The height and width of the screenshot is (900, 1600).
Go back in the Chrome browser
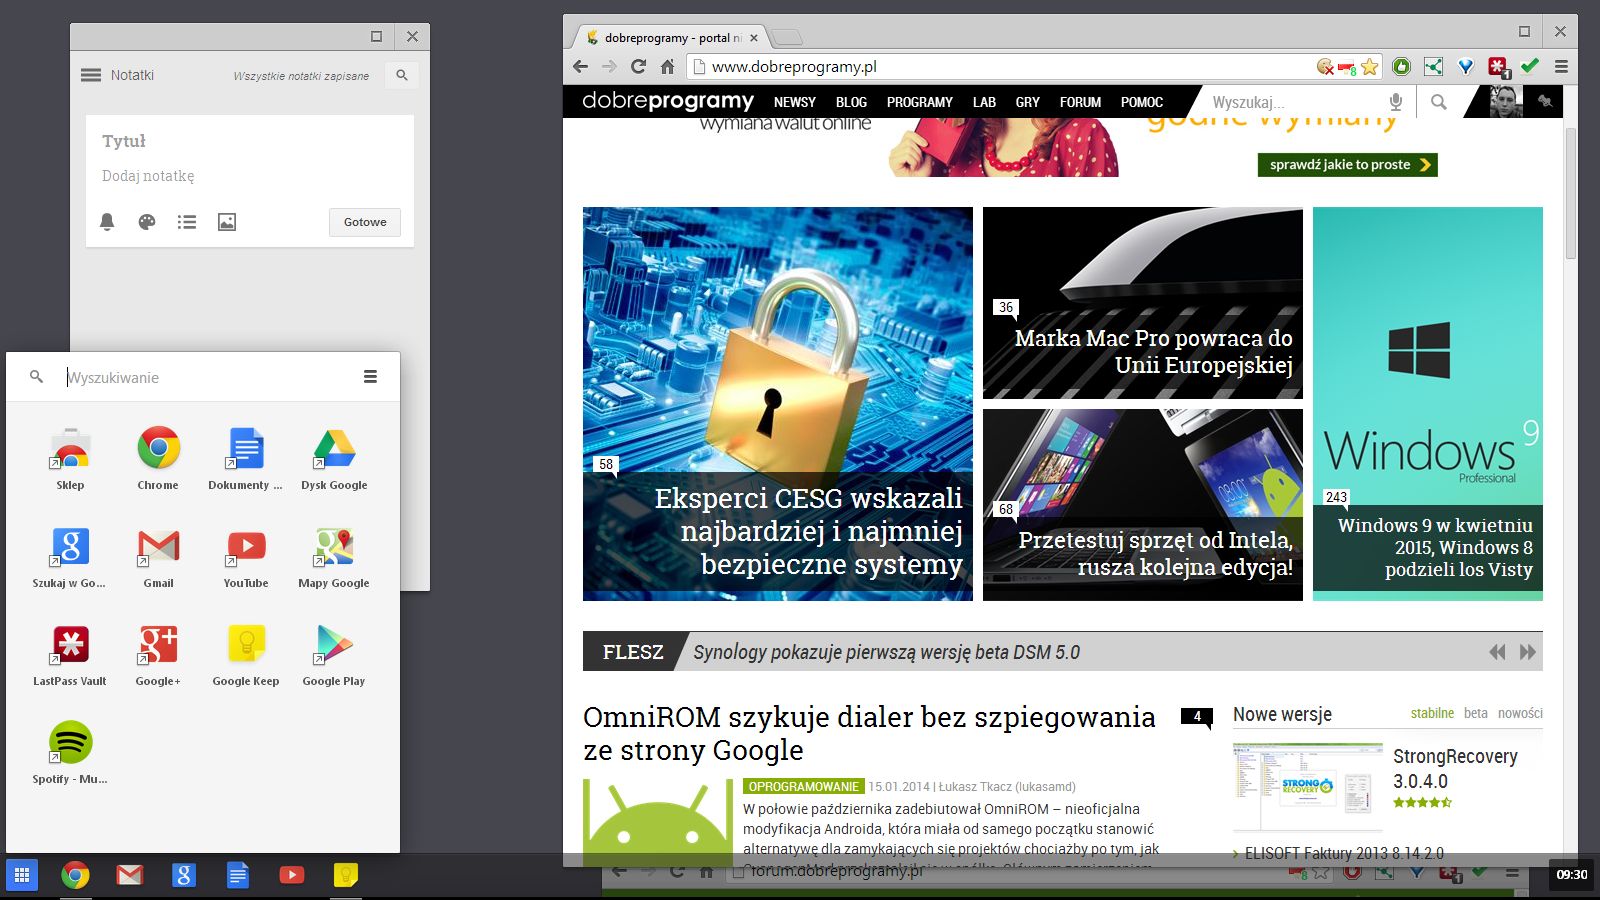pyautogui.click(x=581, y=67)
